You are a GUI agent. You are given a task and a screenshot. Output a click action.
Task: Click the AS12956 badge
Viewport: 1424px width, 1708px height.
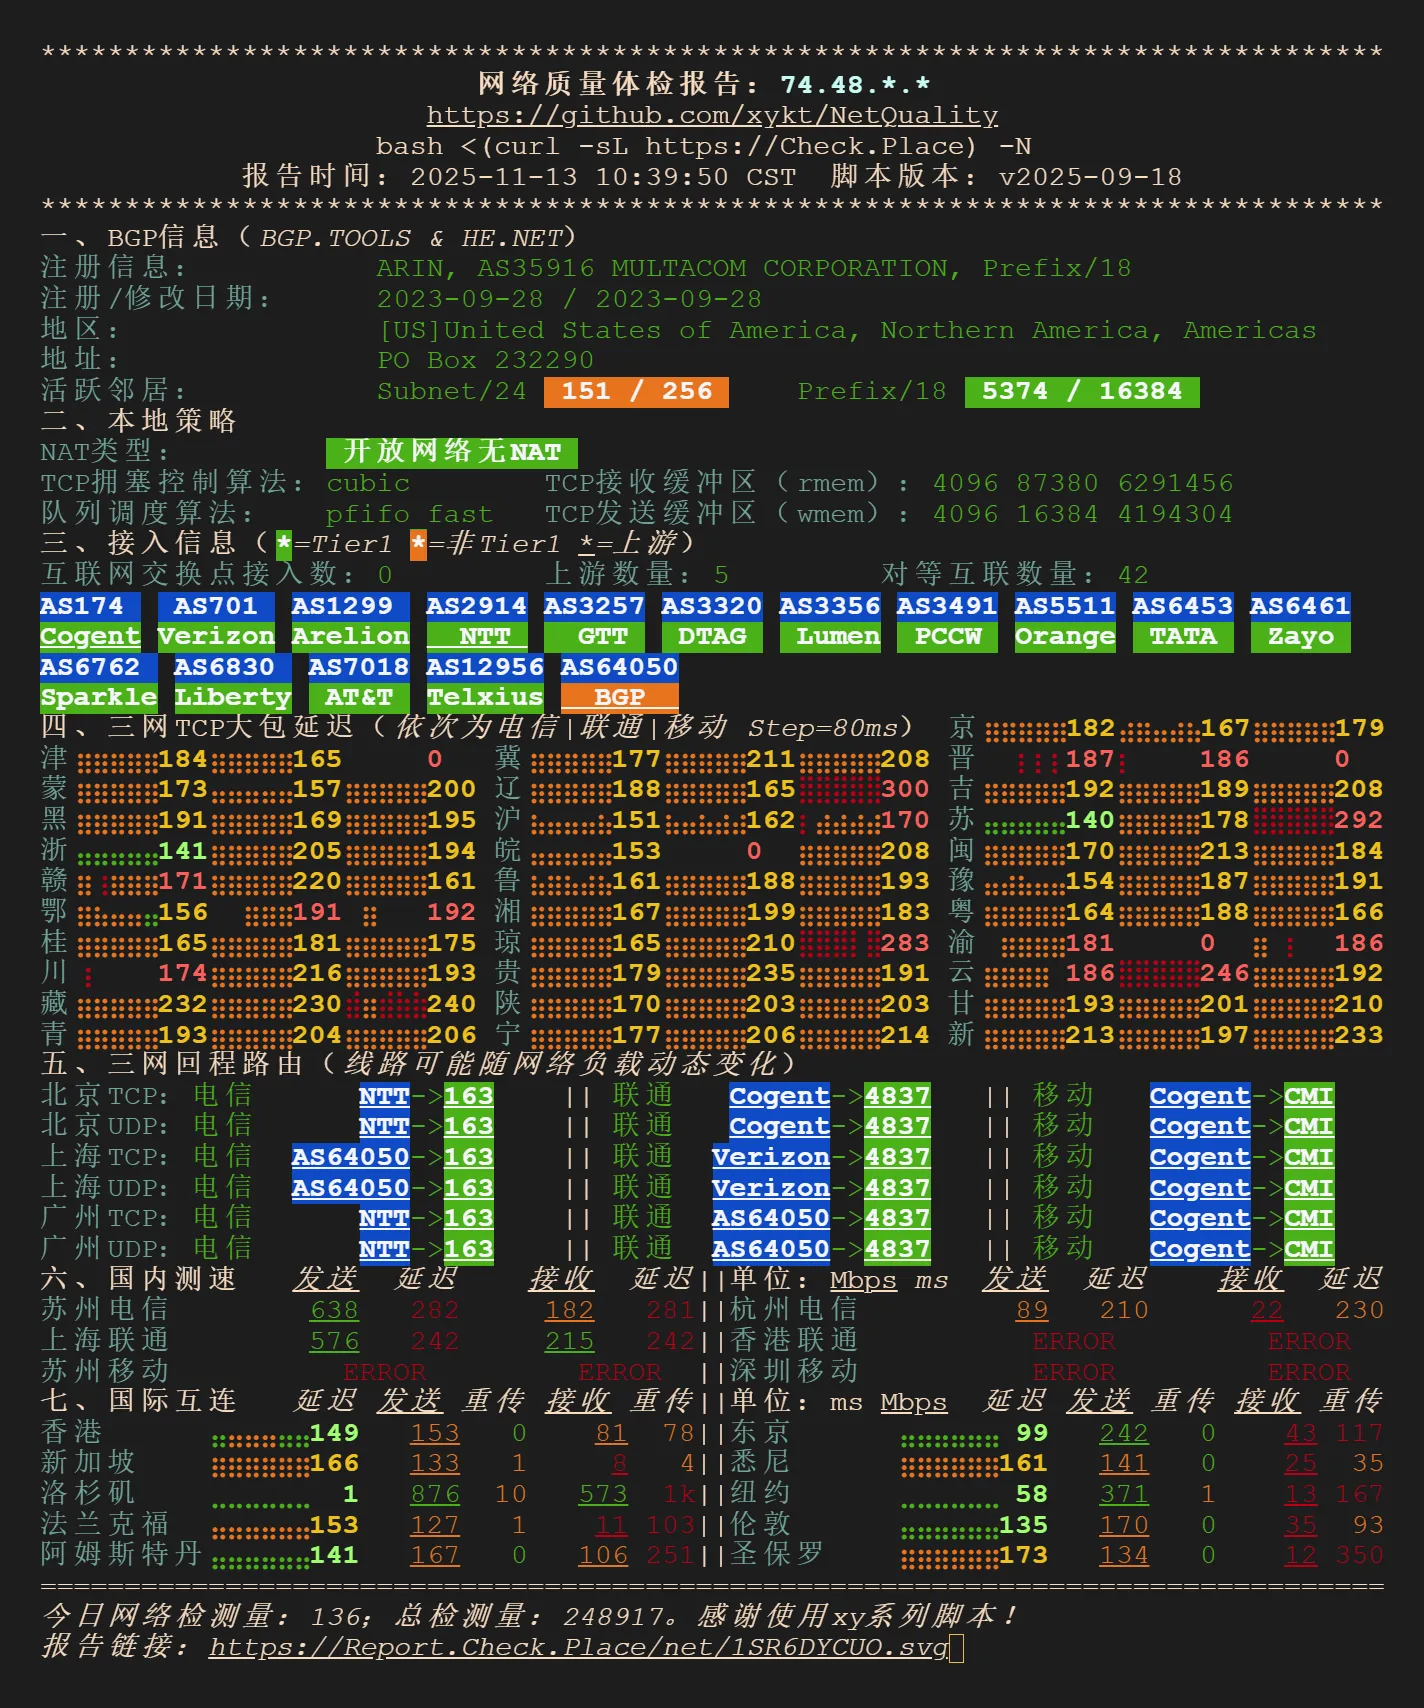coord(485,667)
